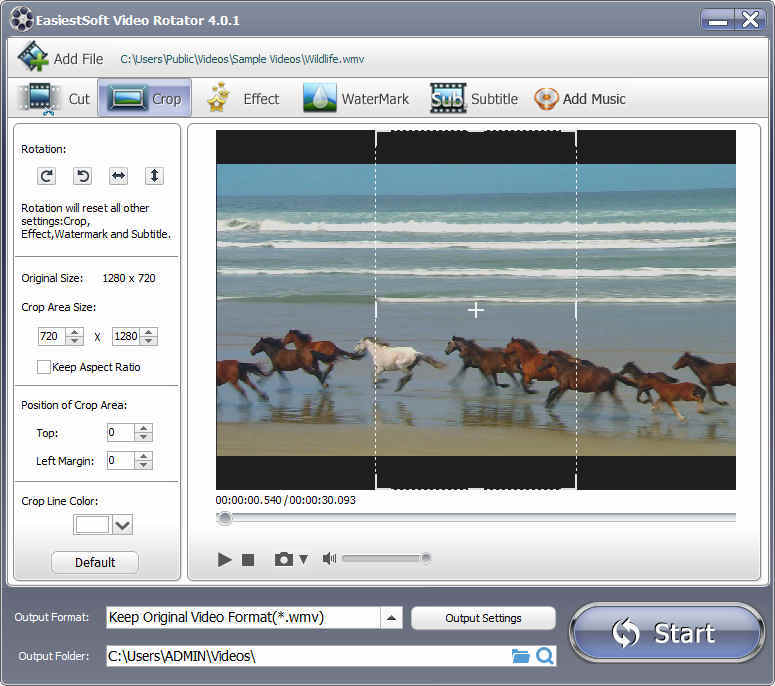Viewport: 775px width, 686px height.
Task: Click the Output Folder path field
Action: click(307, 656)
